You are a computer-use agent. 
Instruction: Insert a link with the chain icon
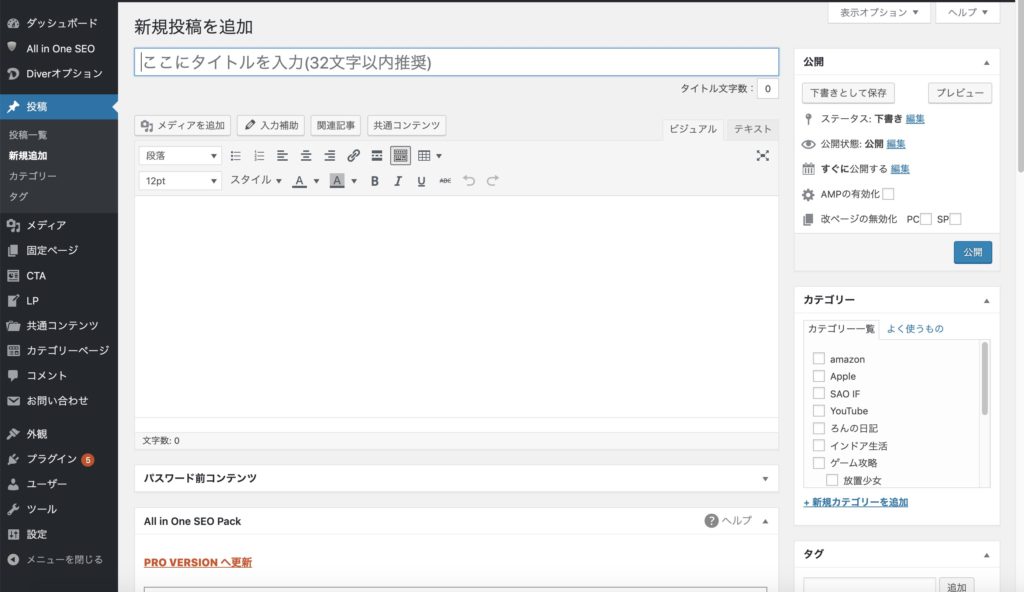(x=353, y=156)
